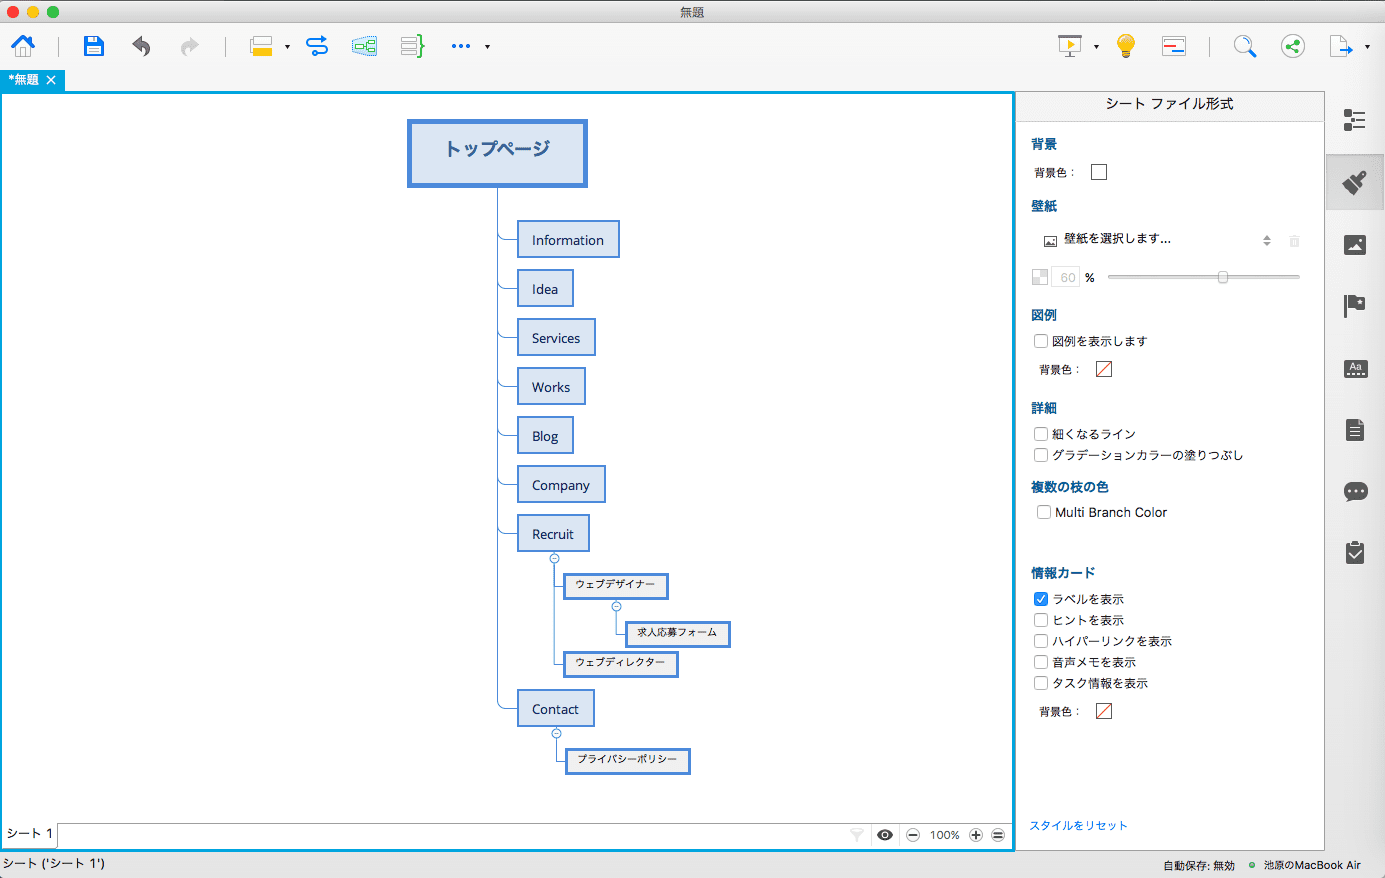The width and height of the screenshot is (1385, 878).
Task: Delete wallpaper with trash icon
Action: [x=1294, y=240]
